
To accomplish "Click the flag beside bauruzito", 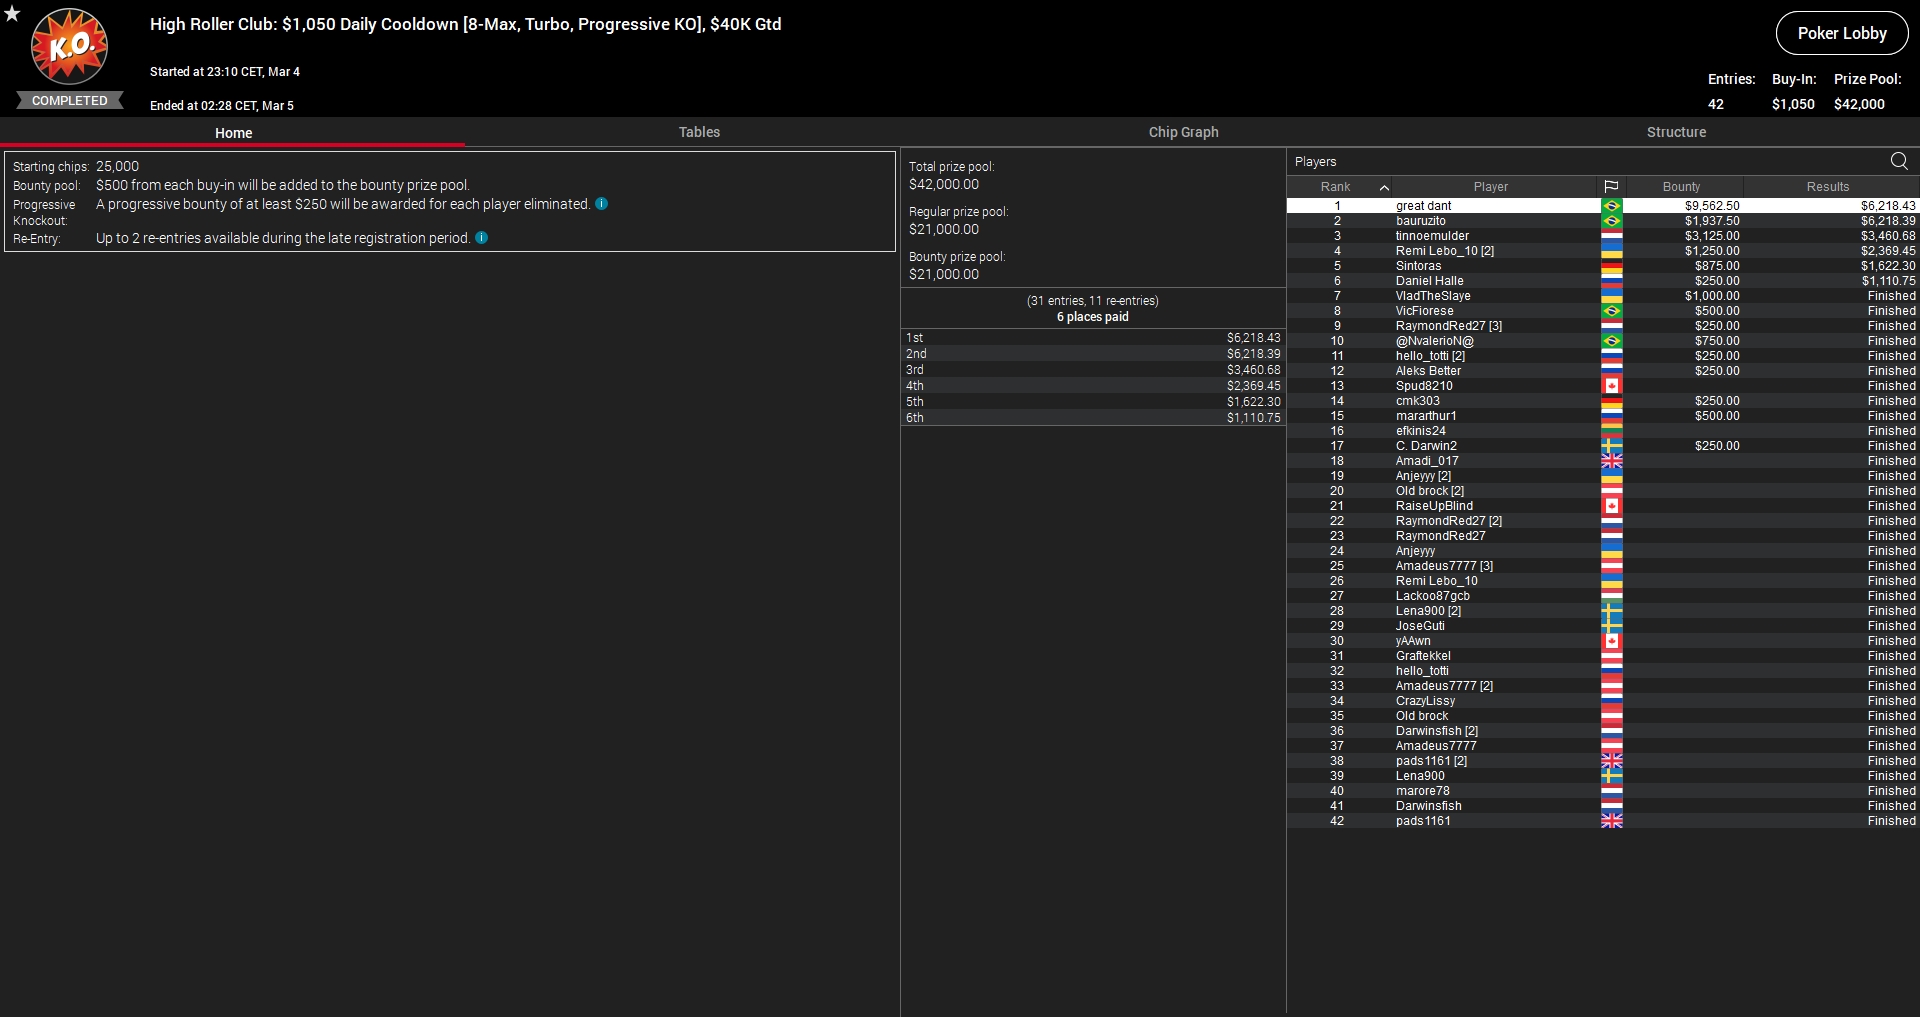I will tap(1611, 221).
